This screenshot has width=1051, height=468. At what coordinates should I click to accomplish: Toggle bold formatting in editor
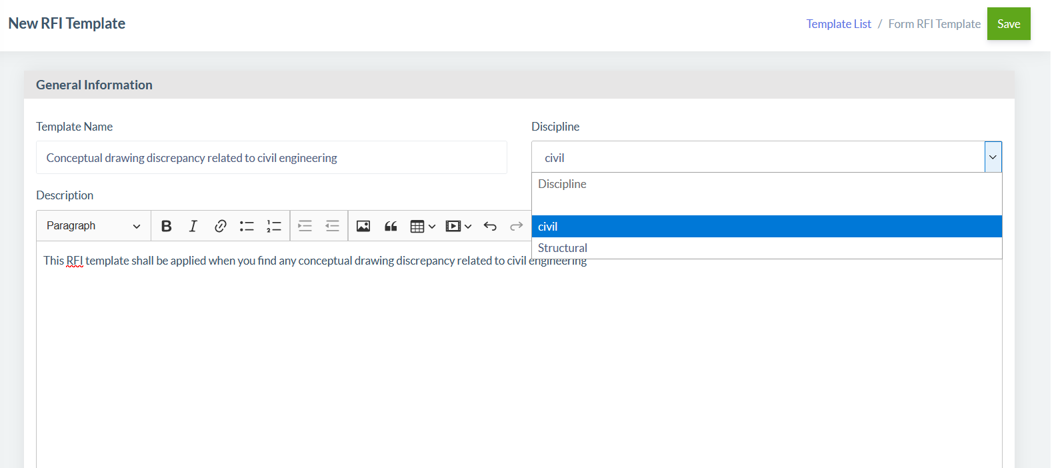coord(166,226)
